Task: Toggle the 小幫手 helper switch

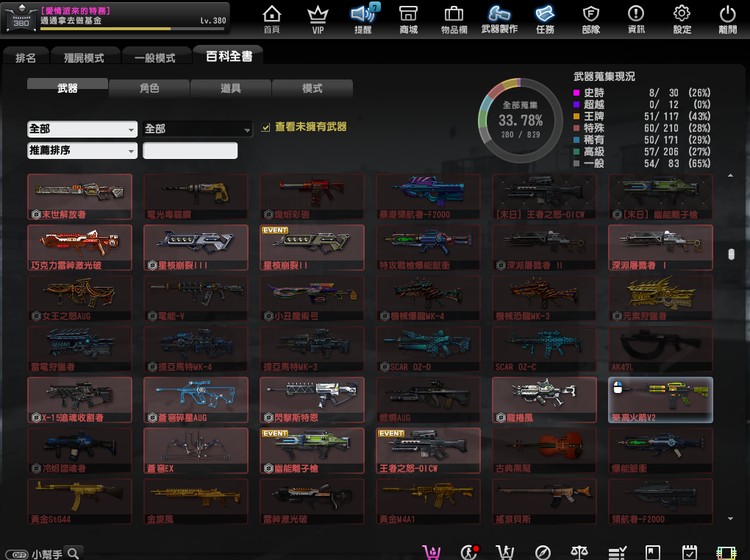Action: (17, 555)
